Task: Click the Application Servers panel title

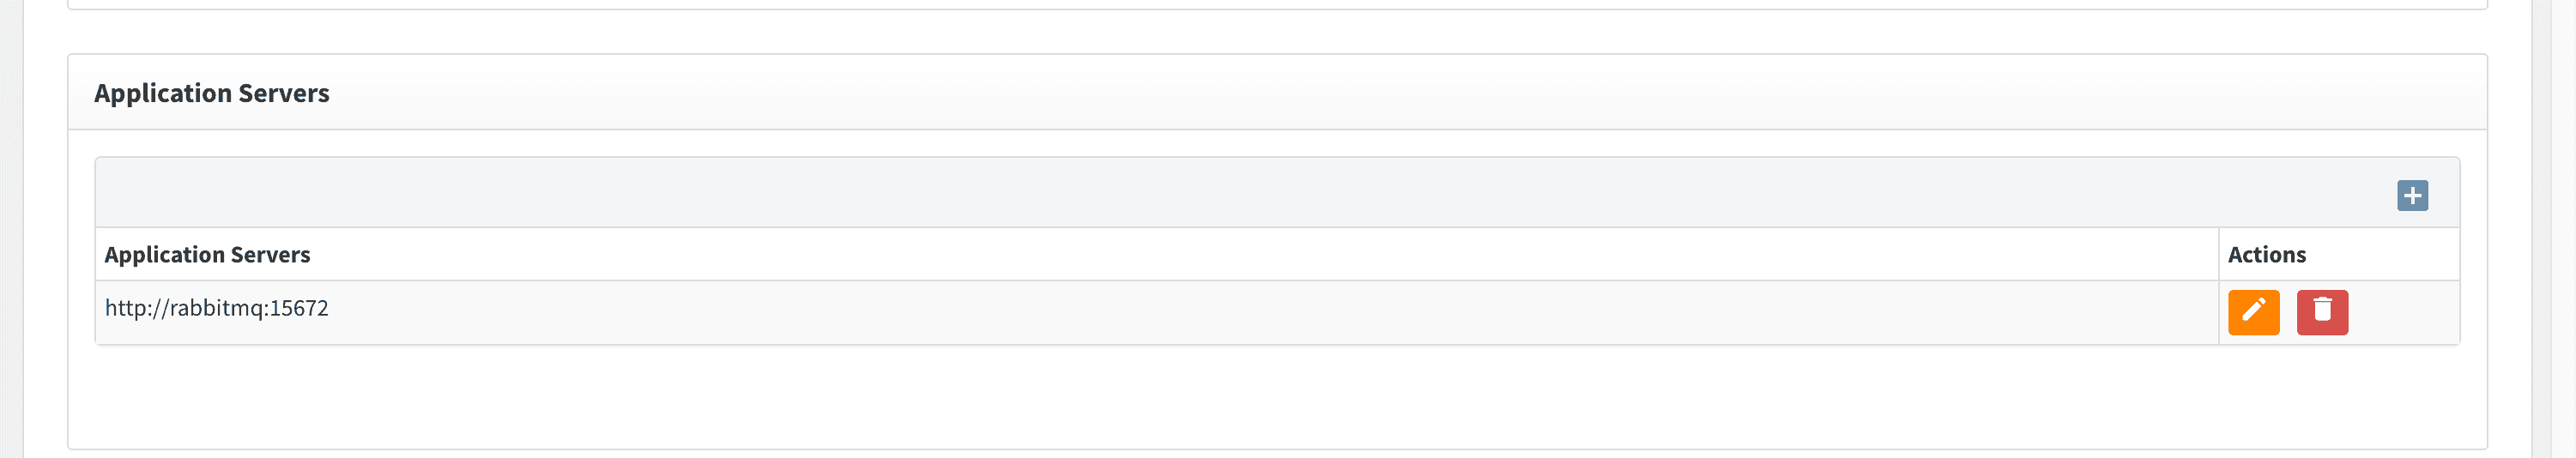Action: click(x=211, y=93)
